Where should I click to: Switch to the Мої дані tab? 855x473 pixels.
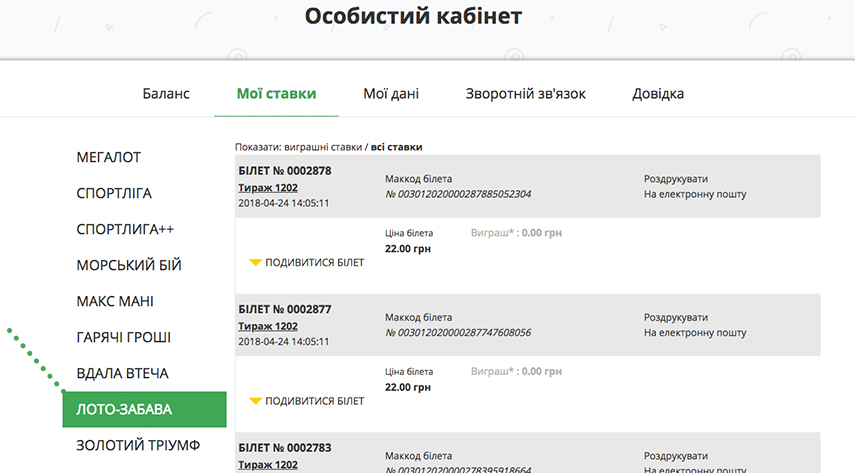(391, 94)
